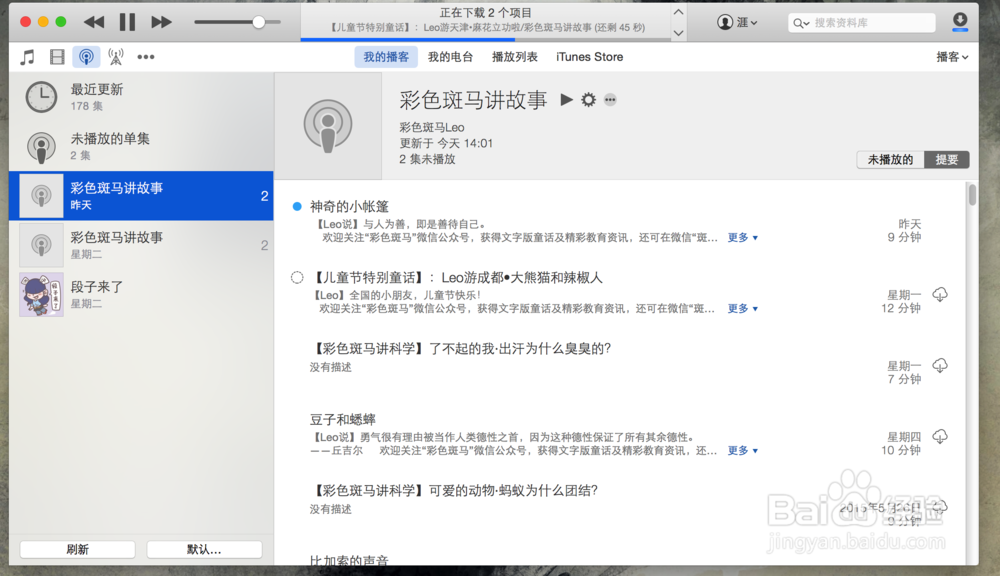Toggle played status dot on 神奇的小帐篷
Image resolution: width=1000 pixels, height=576 pixels.
295,206
